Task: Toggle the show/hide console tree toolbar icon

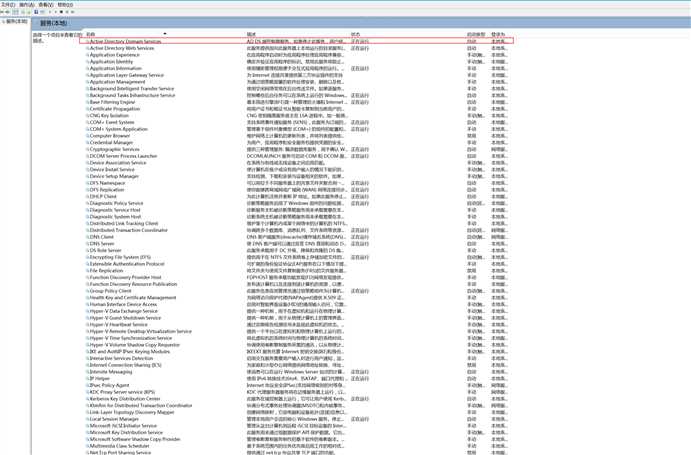Action: click(x=15, y=12)
